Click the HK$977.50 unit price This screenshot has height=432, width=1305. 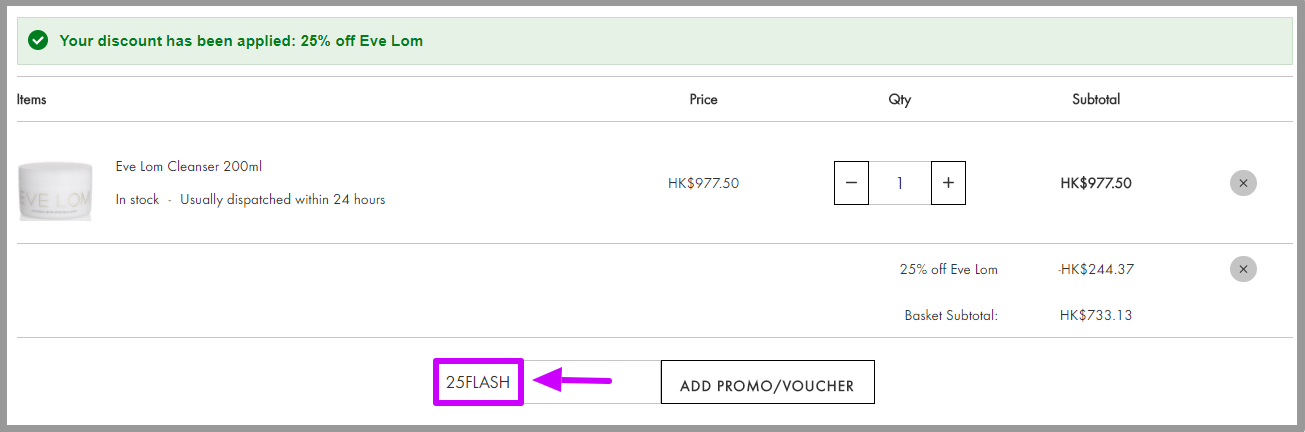(704, 183)
